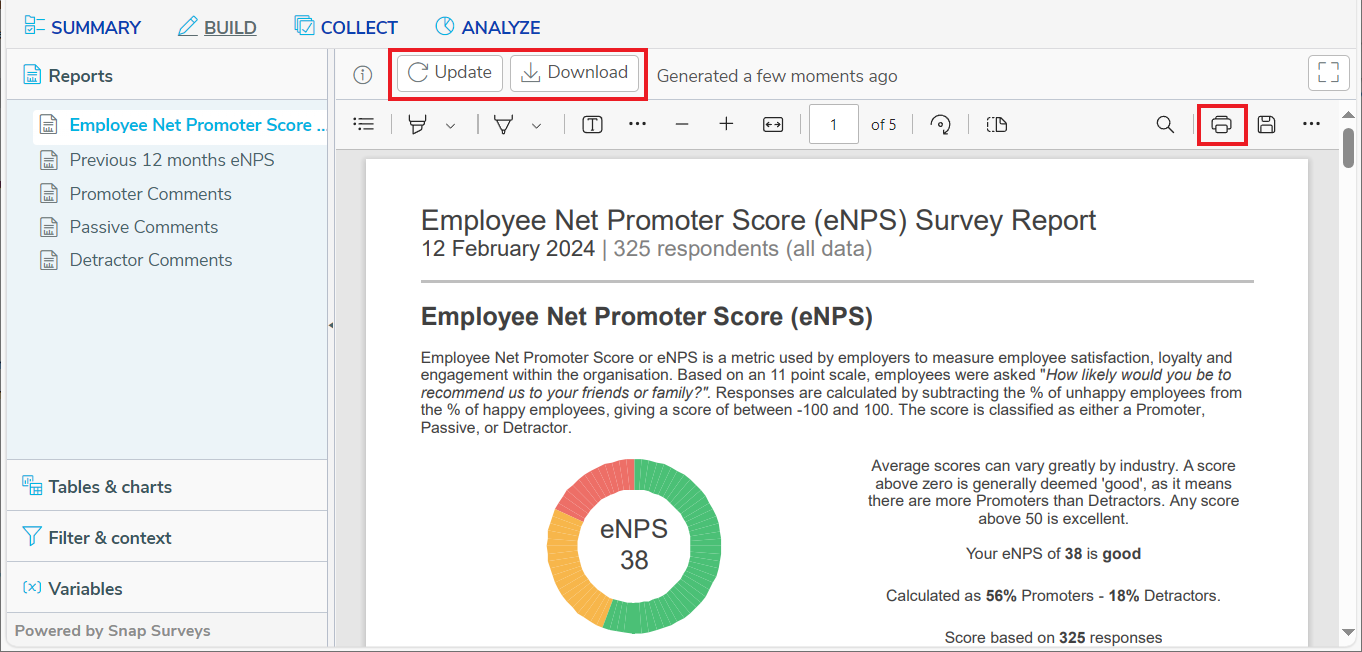Open the document outline view

[x=363, y=124]
